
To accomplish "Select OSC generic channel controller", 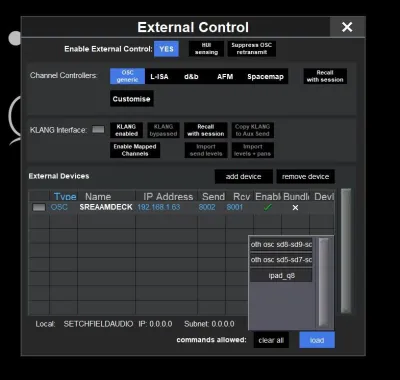I will 127,76.
